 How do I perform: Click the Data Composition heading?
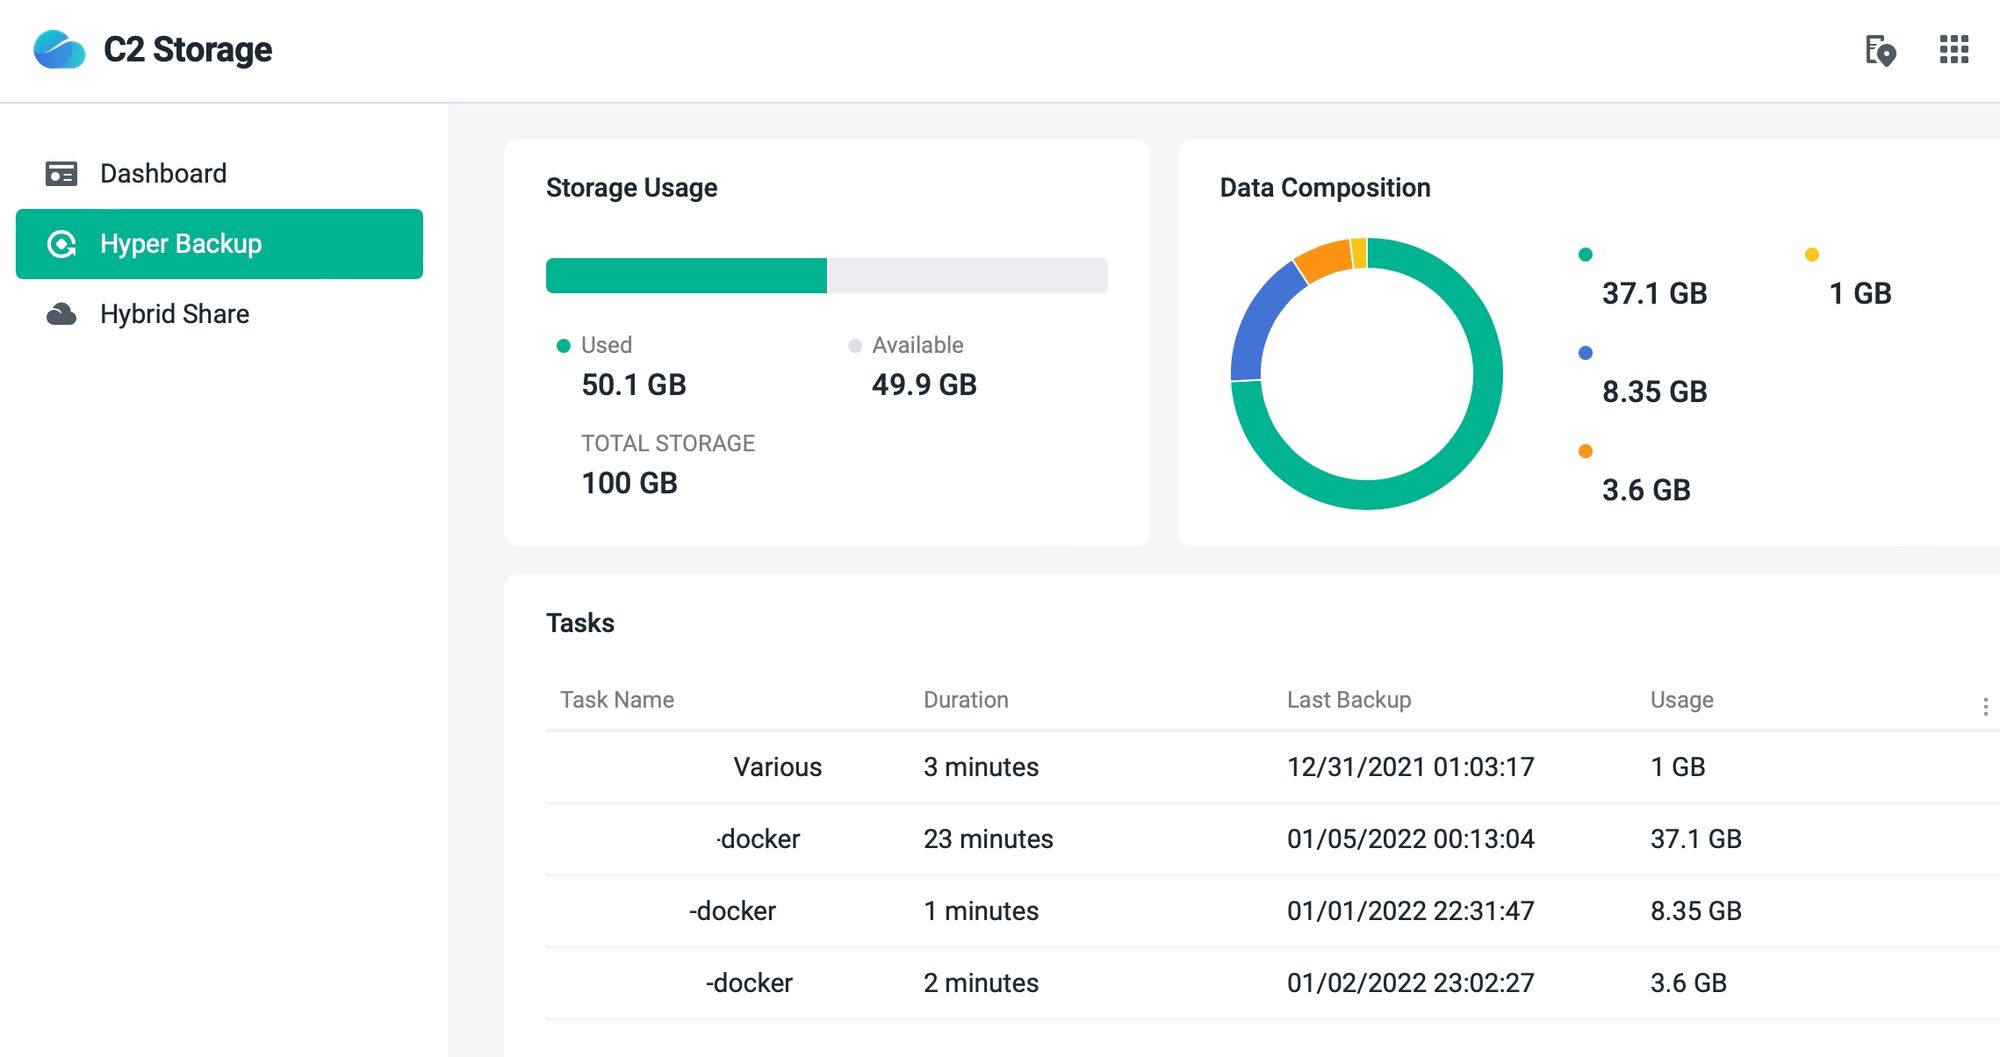click(x=1325, y=188)
